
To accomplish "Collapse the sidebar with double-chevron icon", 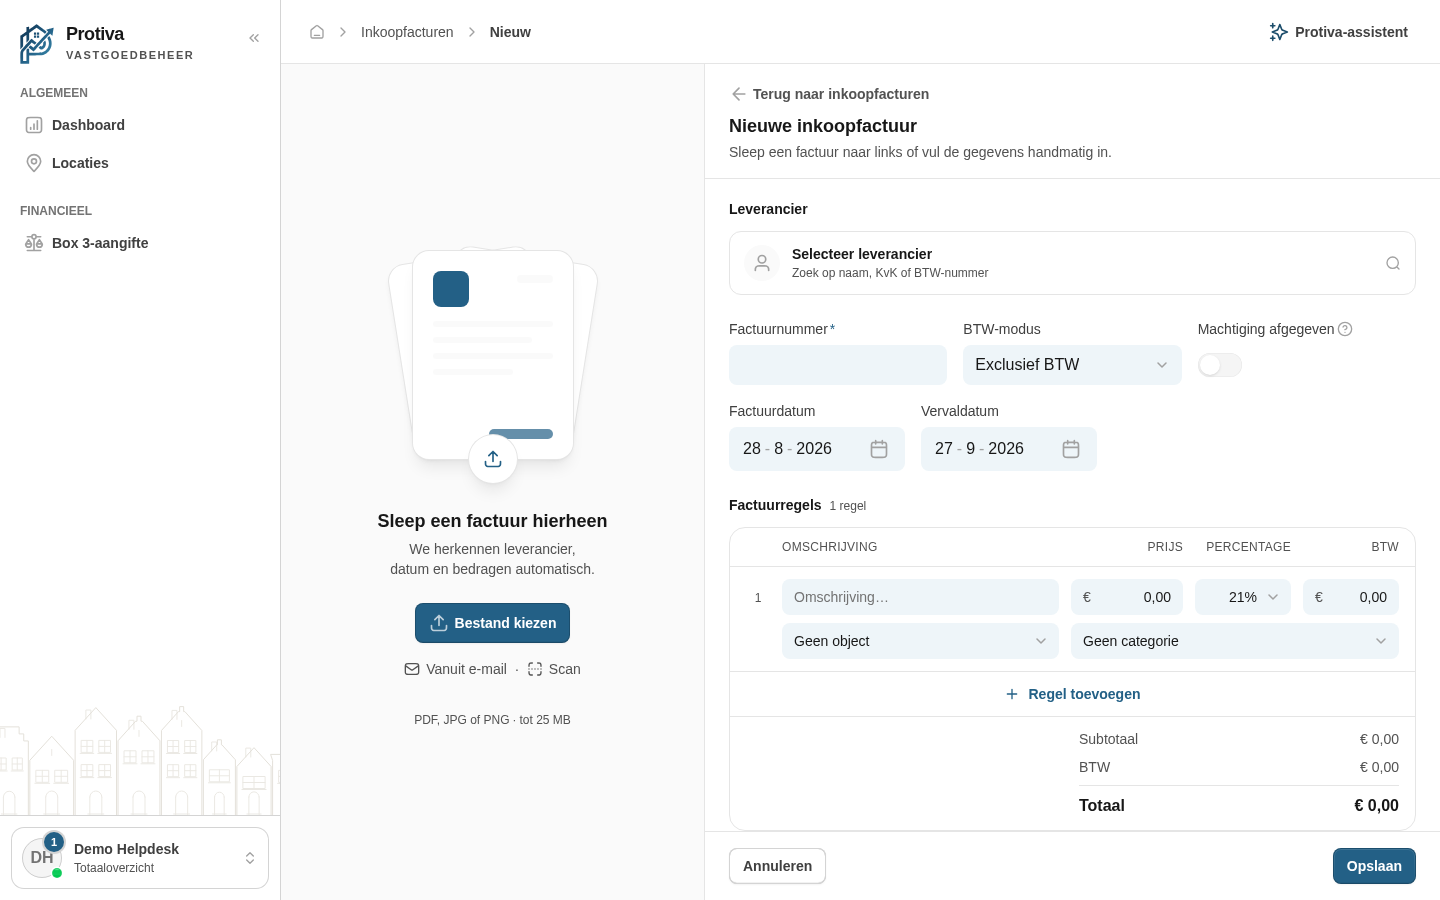I will tap(254, 38).
